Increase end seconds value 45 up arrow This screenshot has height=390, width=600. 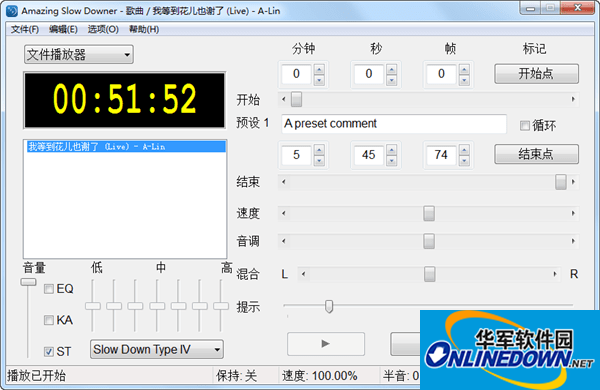point(391,150)
